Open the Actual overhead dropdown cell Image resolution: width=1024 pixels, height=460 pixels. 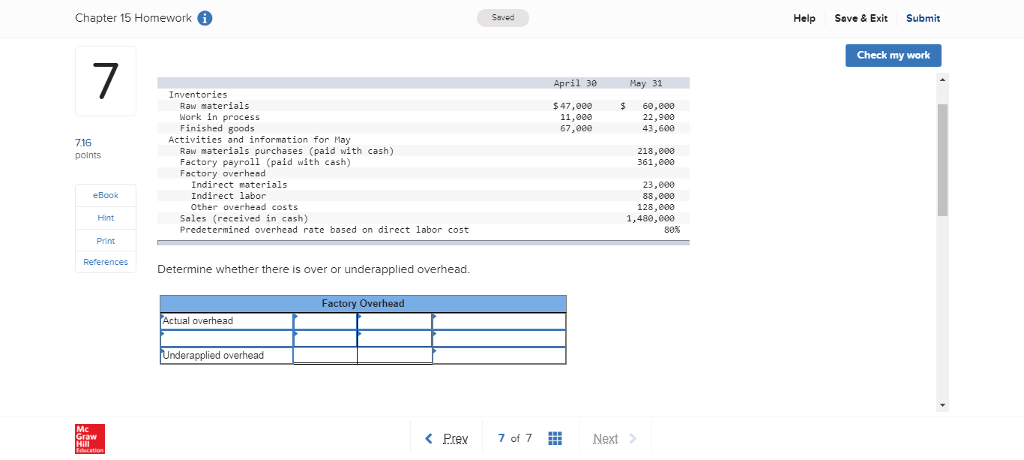click(x=226, y=321)
